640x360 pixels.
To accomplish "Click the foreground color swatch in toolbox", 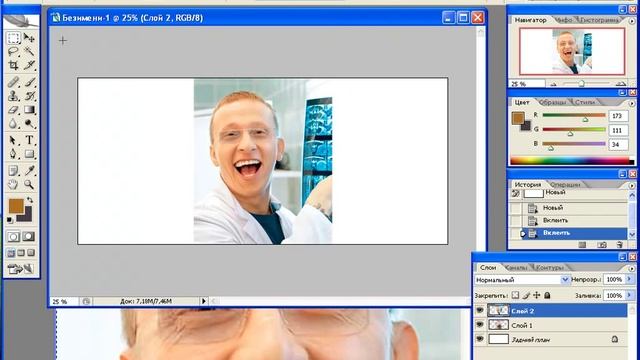I will point(16,206).
